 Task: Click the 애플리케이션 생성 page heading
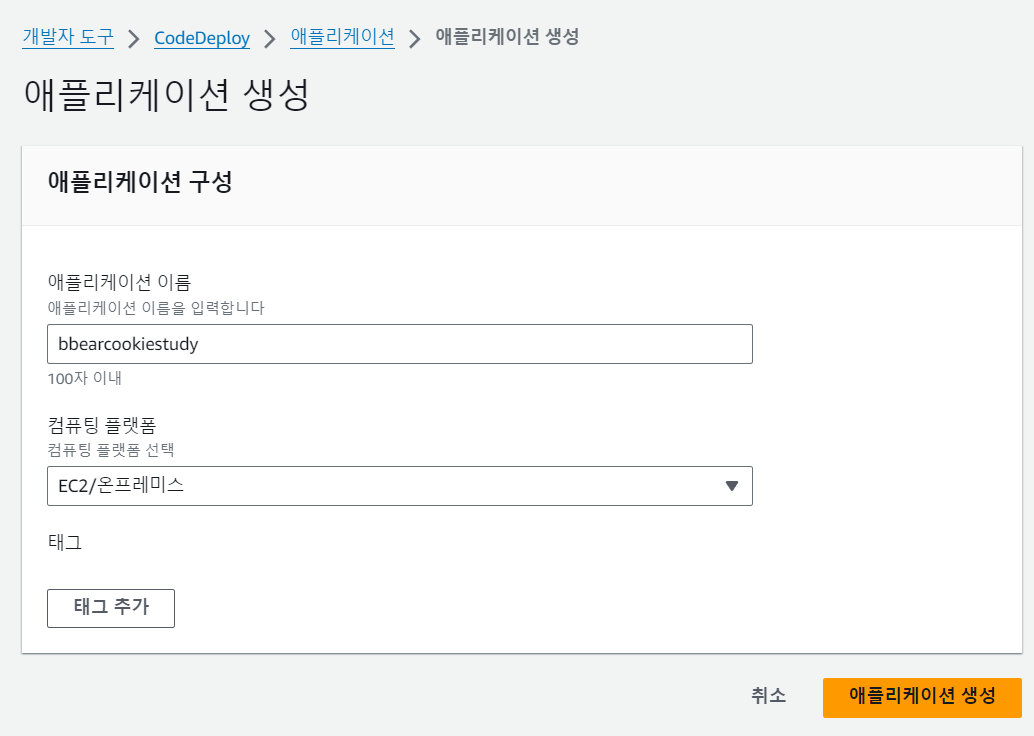166,96
